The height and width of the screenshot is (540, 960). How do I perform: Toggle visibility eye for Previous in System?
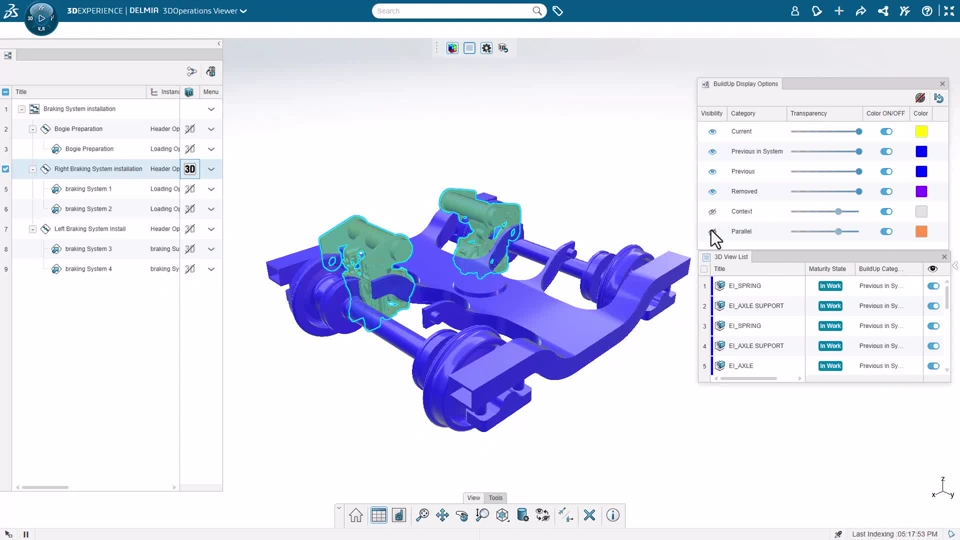point(712,152)
